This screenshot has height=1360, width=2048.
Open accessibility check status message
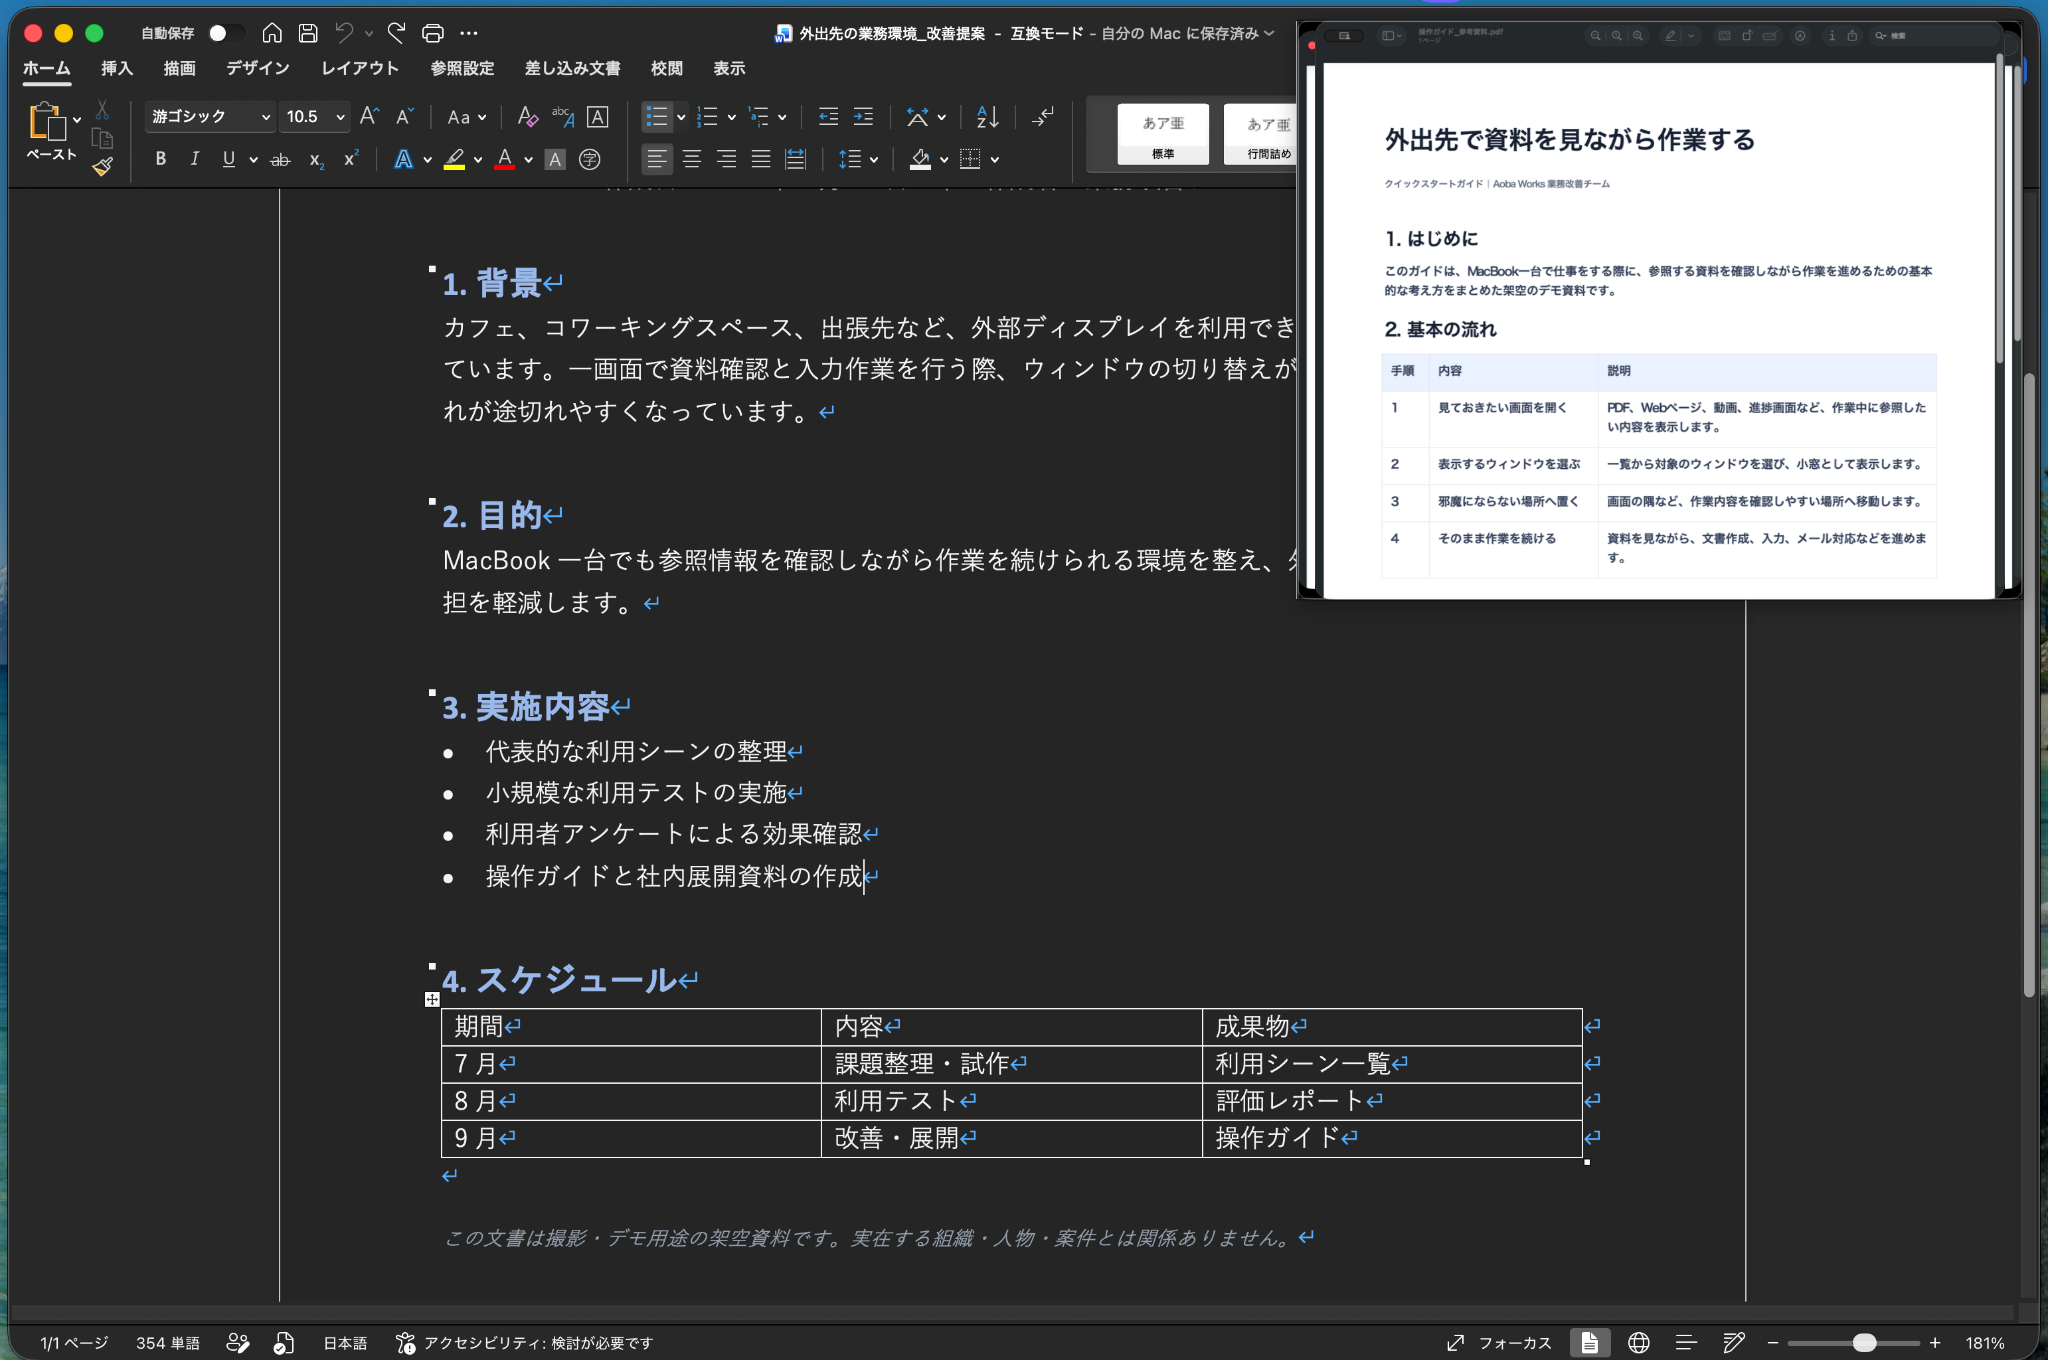[x=525, y=1343]
